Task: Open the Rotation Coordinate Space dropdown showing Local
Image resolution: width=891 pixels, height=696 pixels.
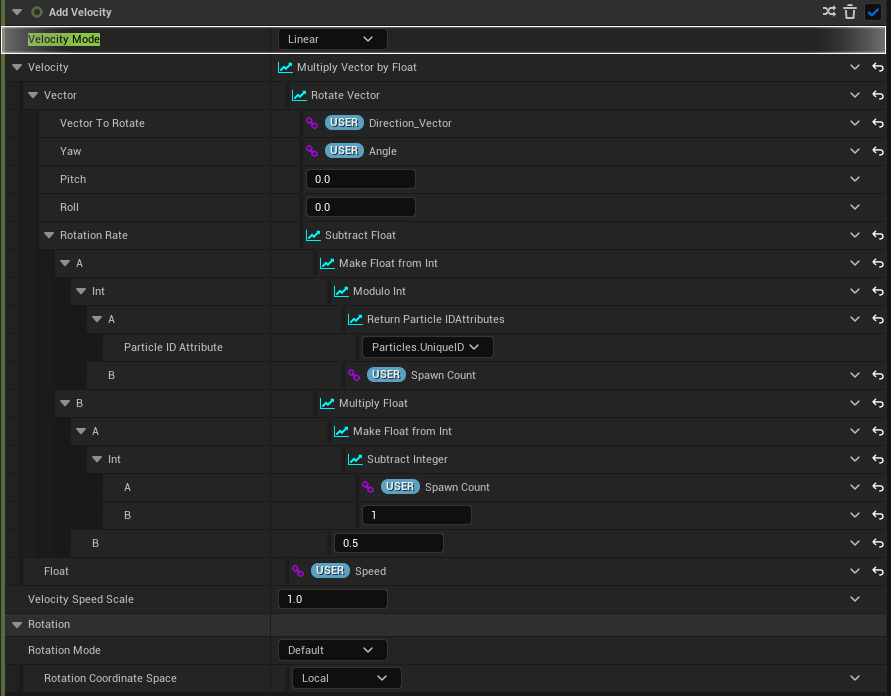Action: [346, 678]
